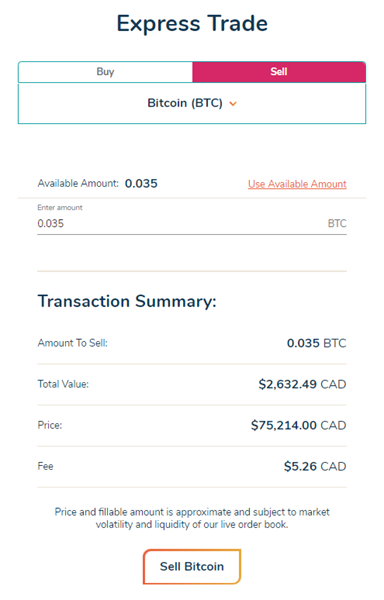The image size is (384, 600).
Task: Click the orange chevron beside Bitcoin (BTC)
Action: coord(233,104)
